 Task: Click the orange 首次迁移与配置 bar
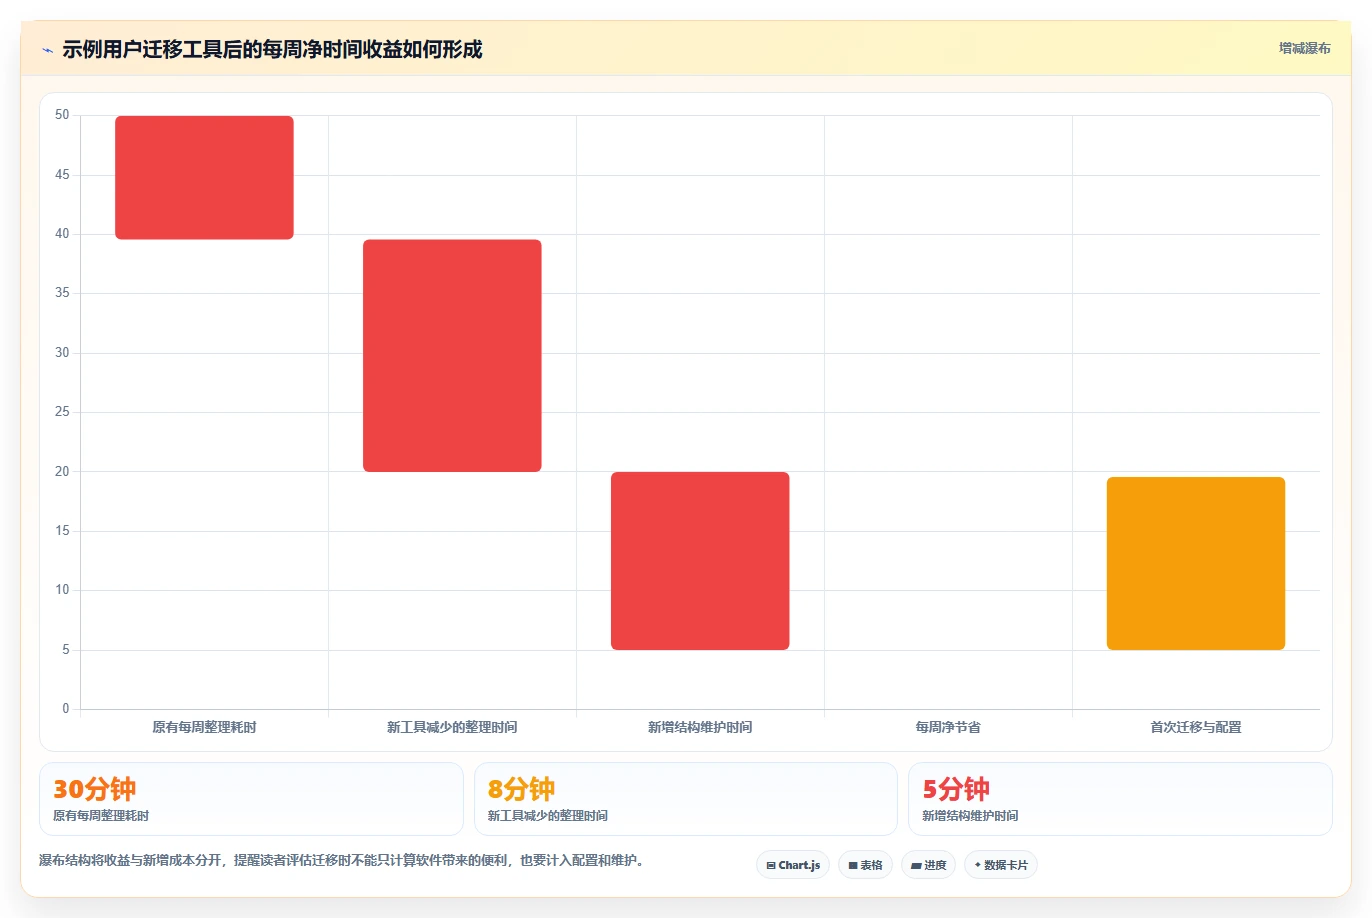[1196, 564]
